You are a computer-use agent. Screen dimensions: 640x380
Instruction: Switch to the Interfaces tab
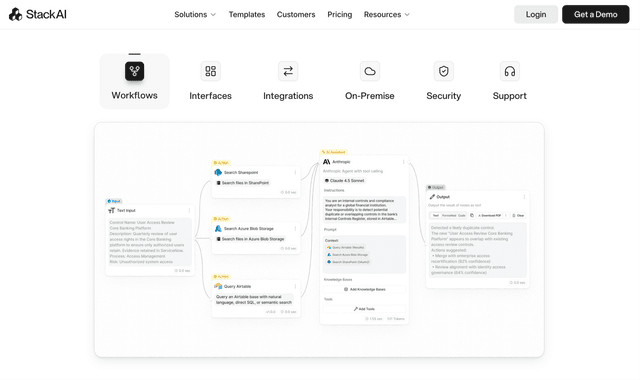click(x=210, y=81)
